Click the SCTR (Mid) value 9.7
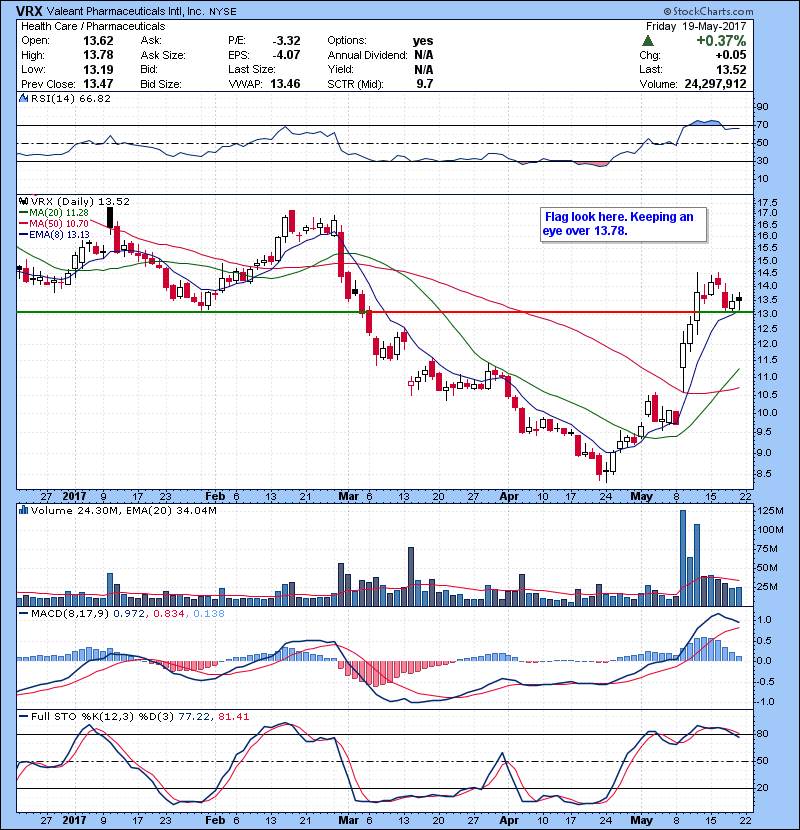The height and width of the screenshot is (830, 800). [425, 84]
